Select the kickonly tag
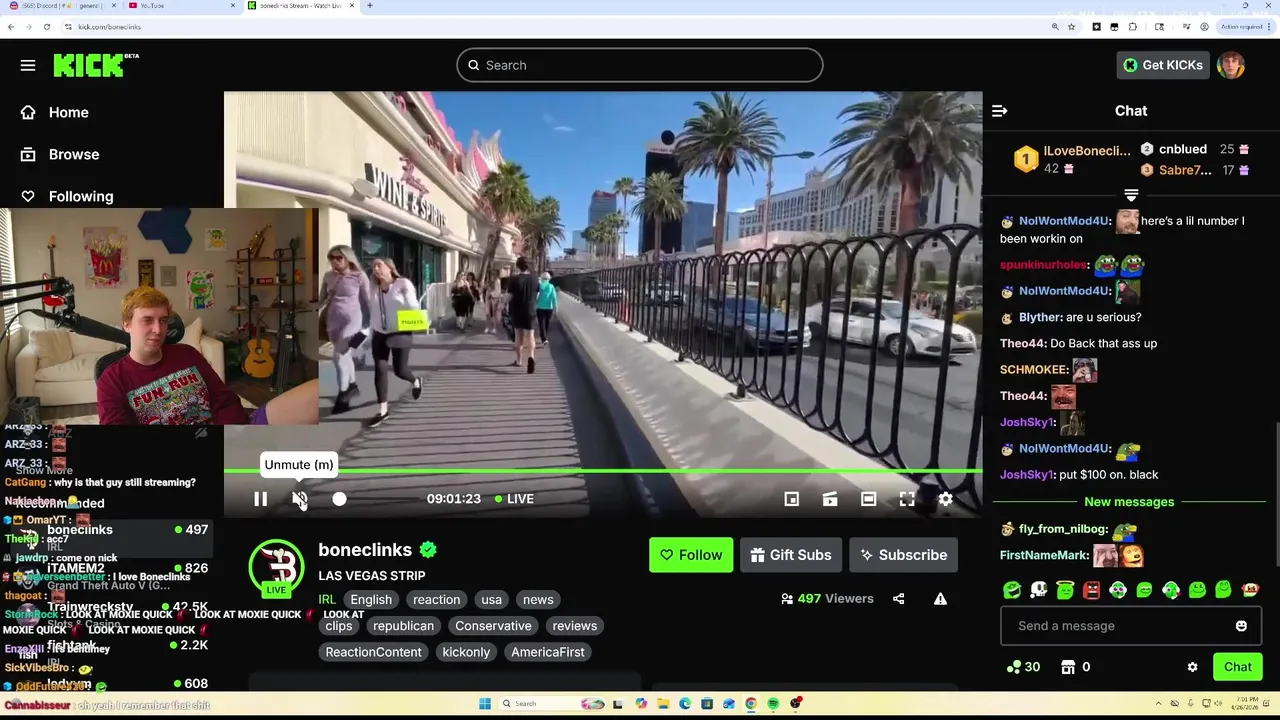Screen dimensions: 1280x720 click(466, 652)
